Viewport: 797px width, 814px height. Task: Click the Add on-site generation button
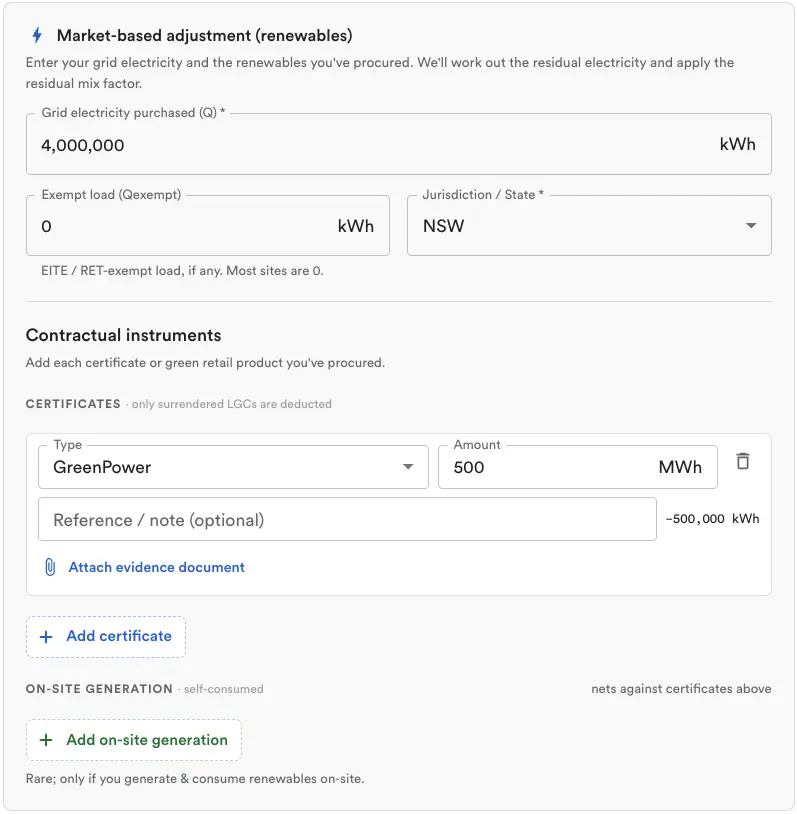pos(134,740)
